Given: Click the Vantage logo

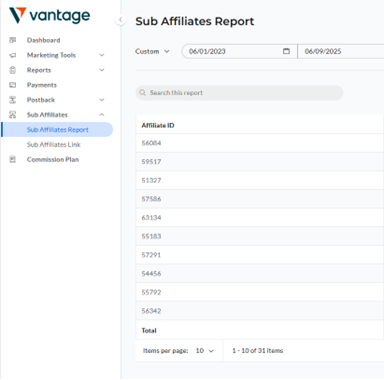Looking at the screenshot, I should (x=49, y=15).
